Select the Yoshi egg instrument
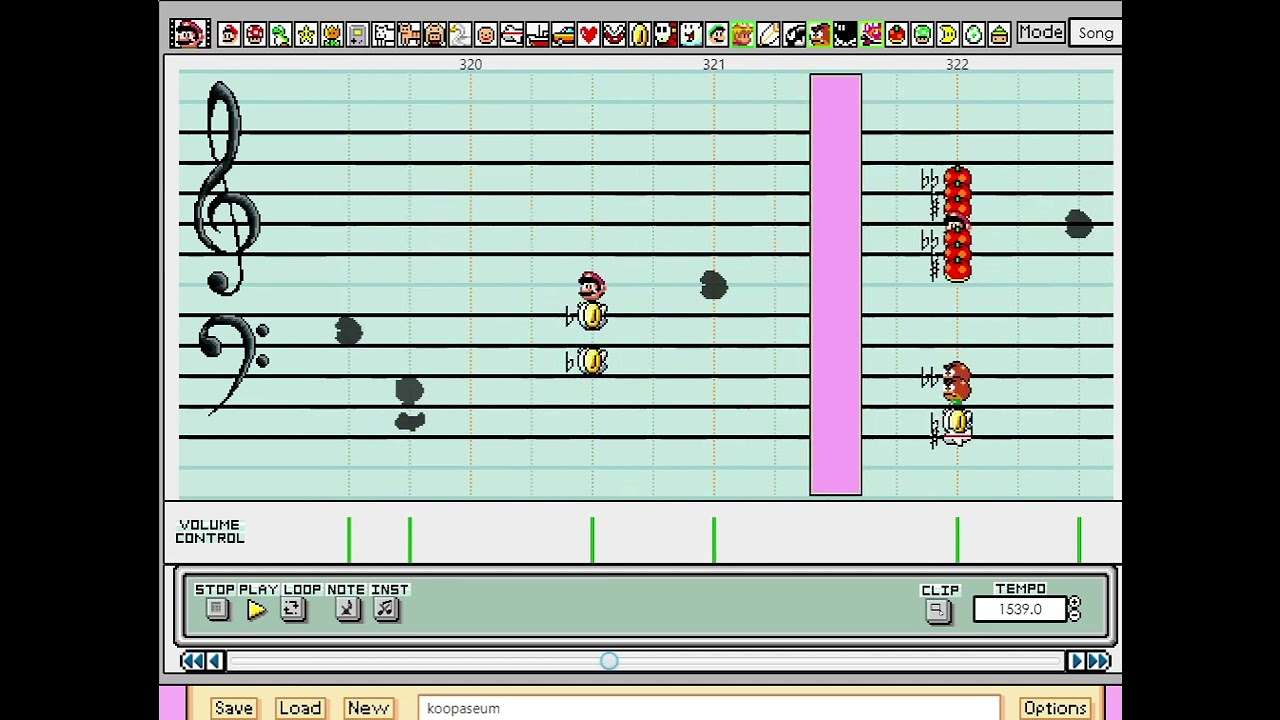The width and height of the screenshot is (1280, 720). coord(973,35)
